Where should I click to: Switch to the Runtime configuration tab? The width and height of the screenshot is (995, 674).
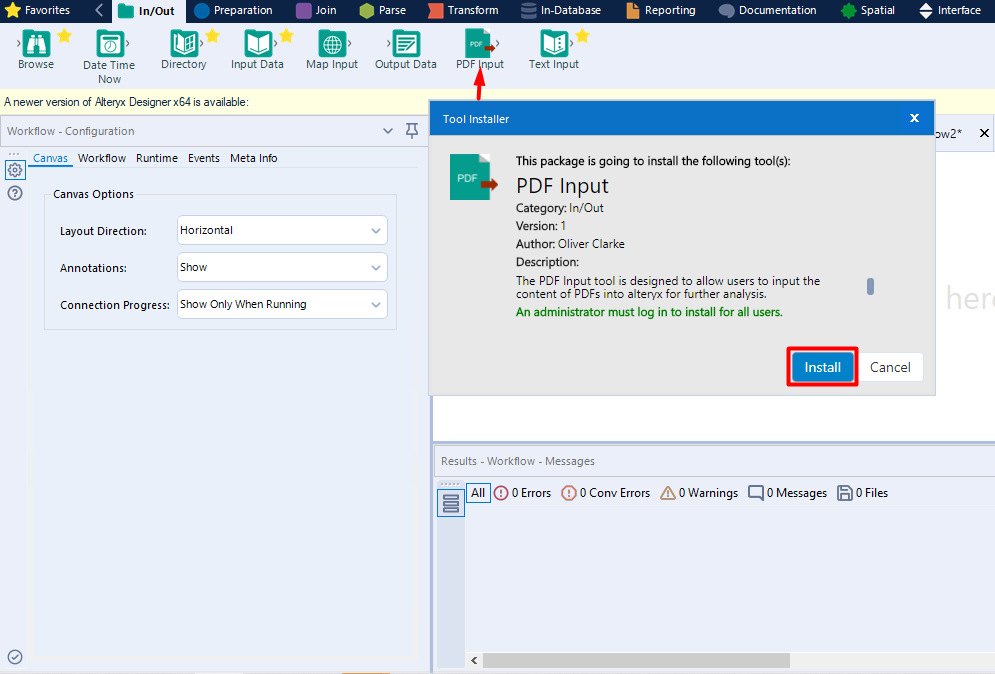click(x=157, y=158)
